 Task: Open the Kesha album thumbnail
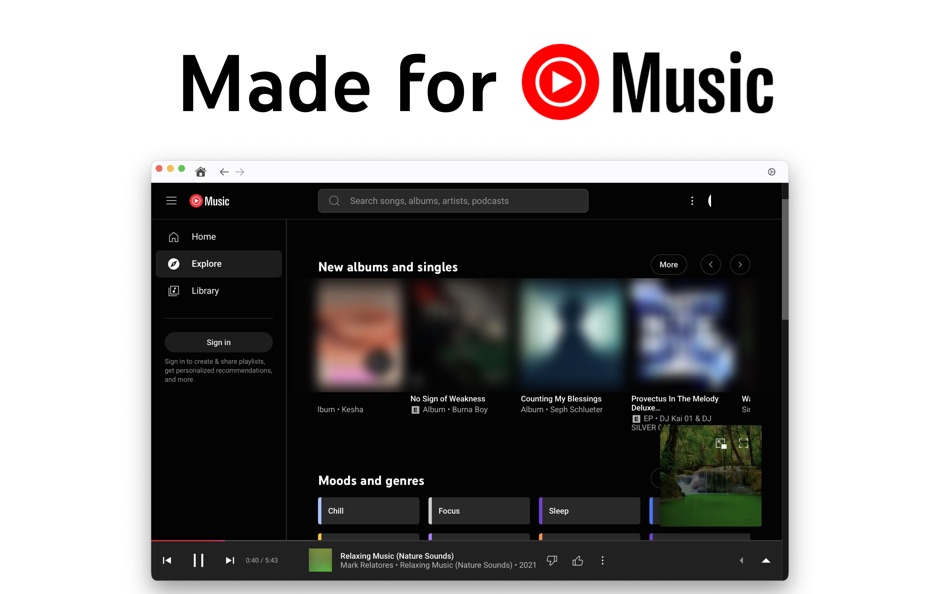click(359, 335)
